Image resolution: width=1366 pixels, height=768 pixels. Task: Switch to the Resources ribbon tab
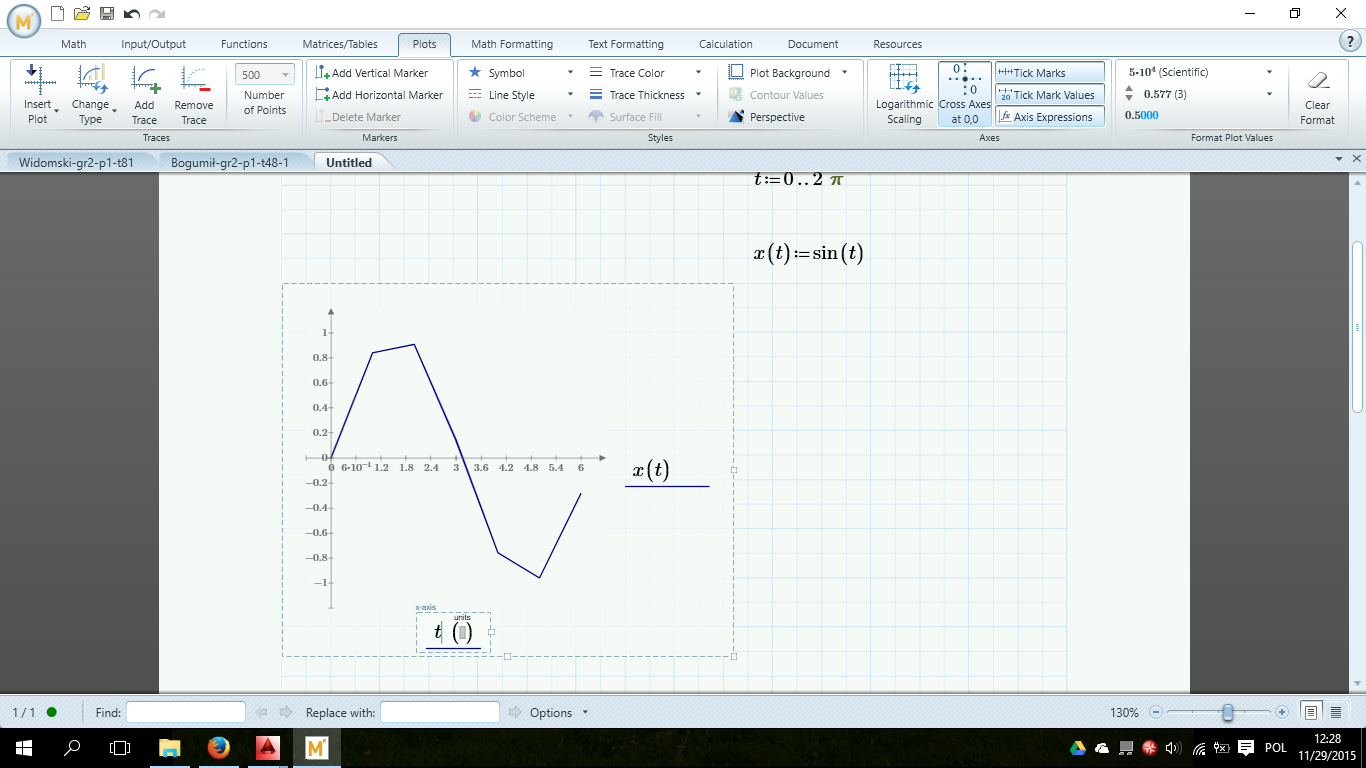898,44
